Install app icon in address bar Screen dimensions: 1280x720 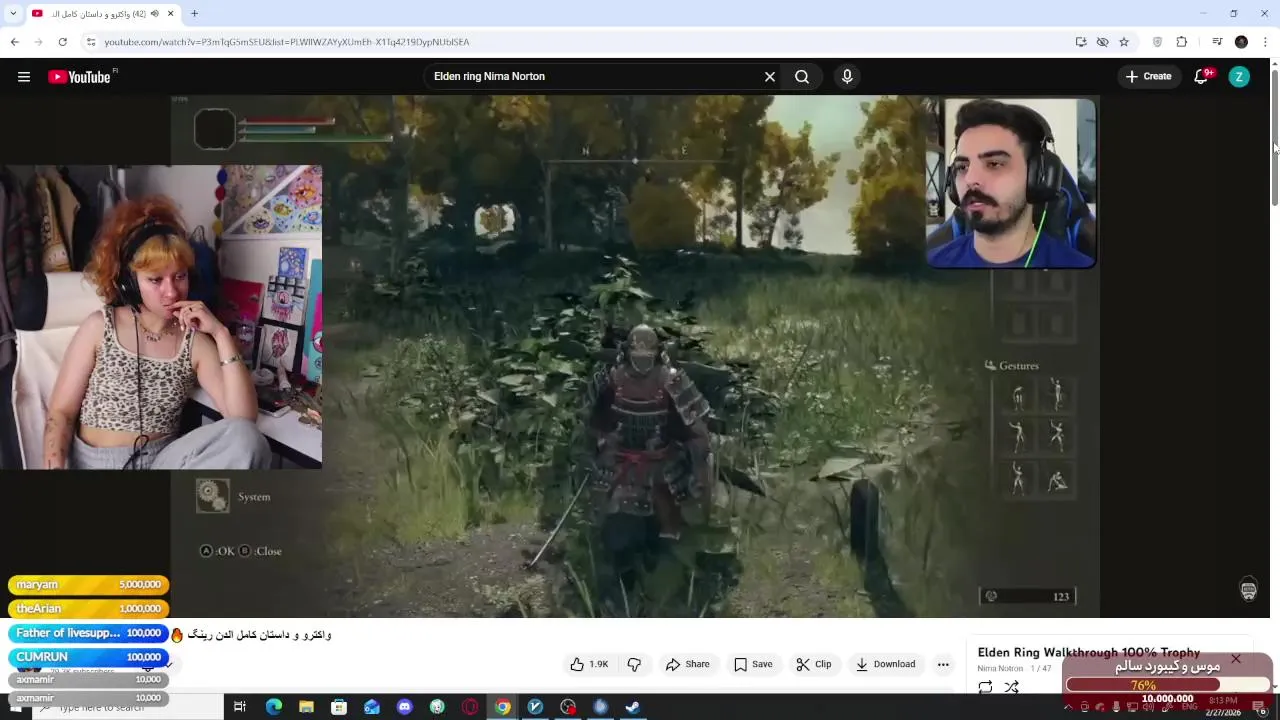tap(1081, 42)
